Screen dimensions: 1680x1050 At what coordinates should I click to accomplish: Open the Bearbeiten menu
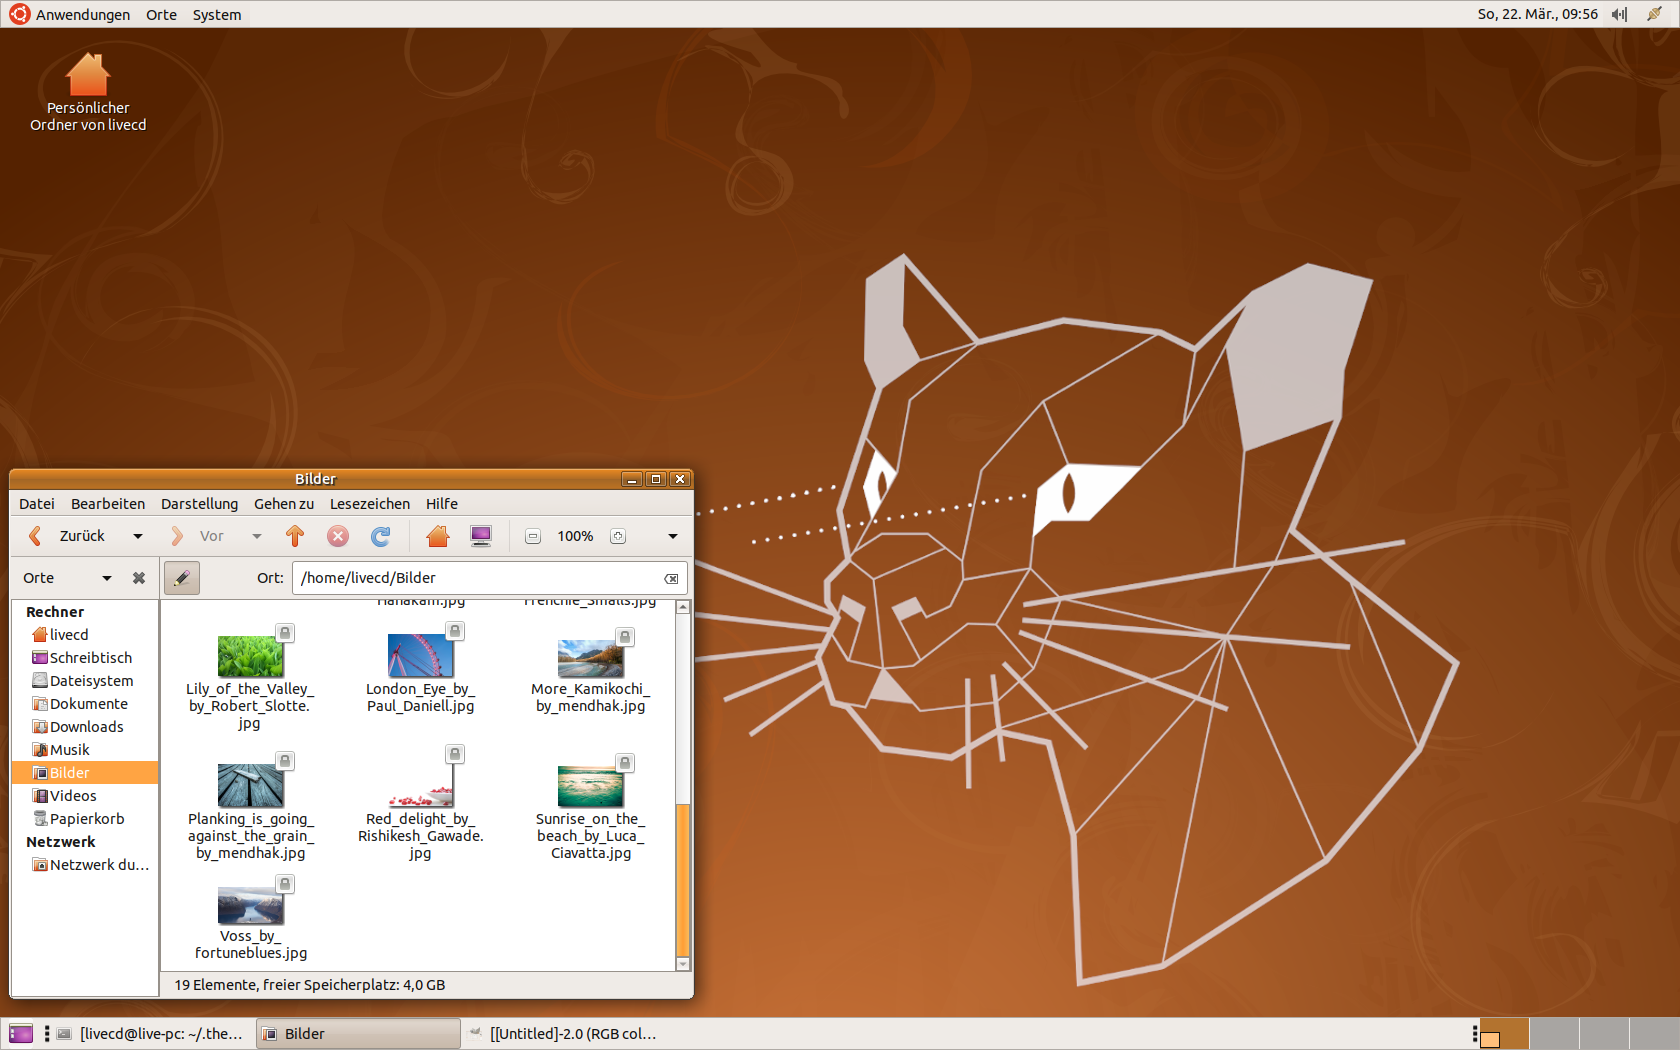[x=108, y=504]
